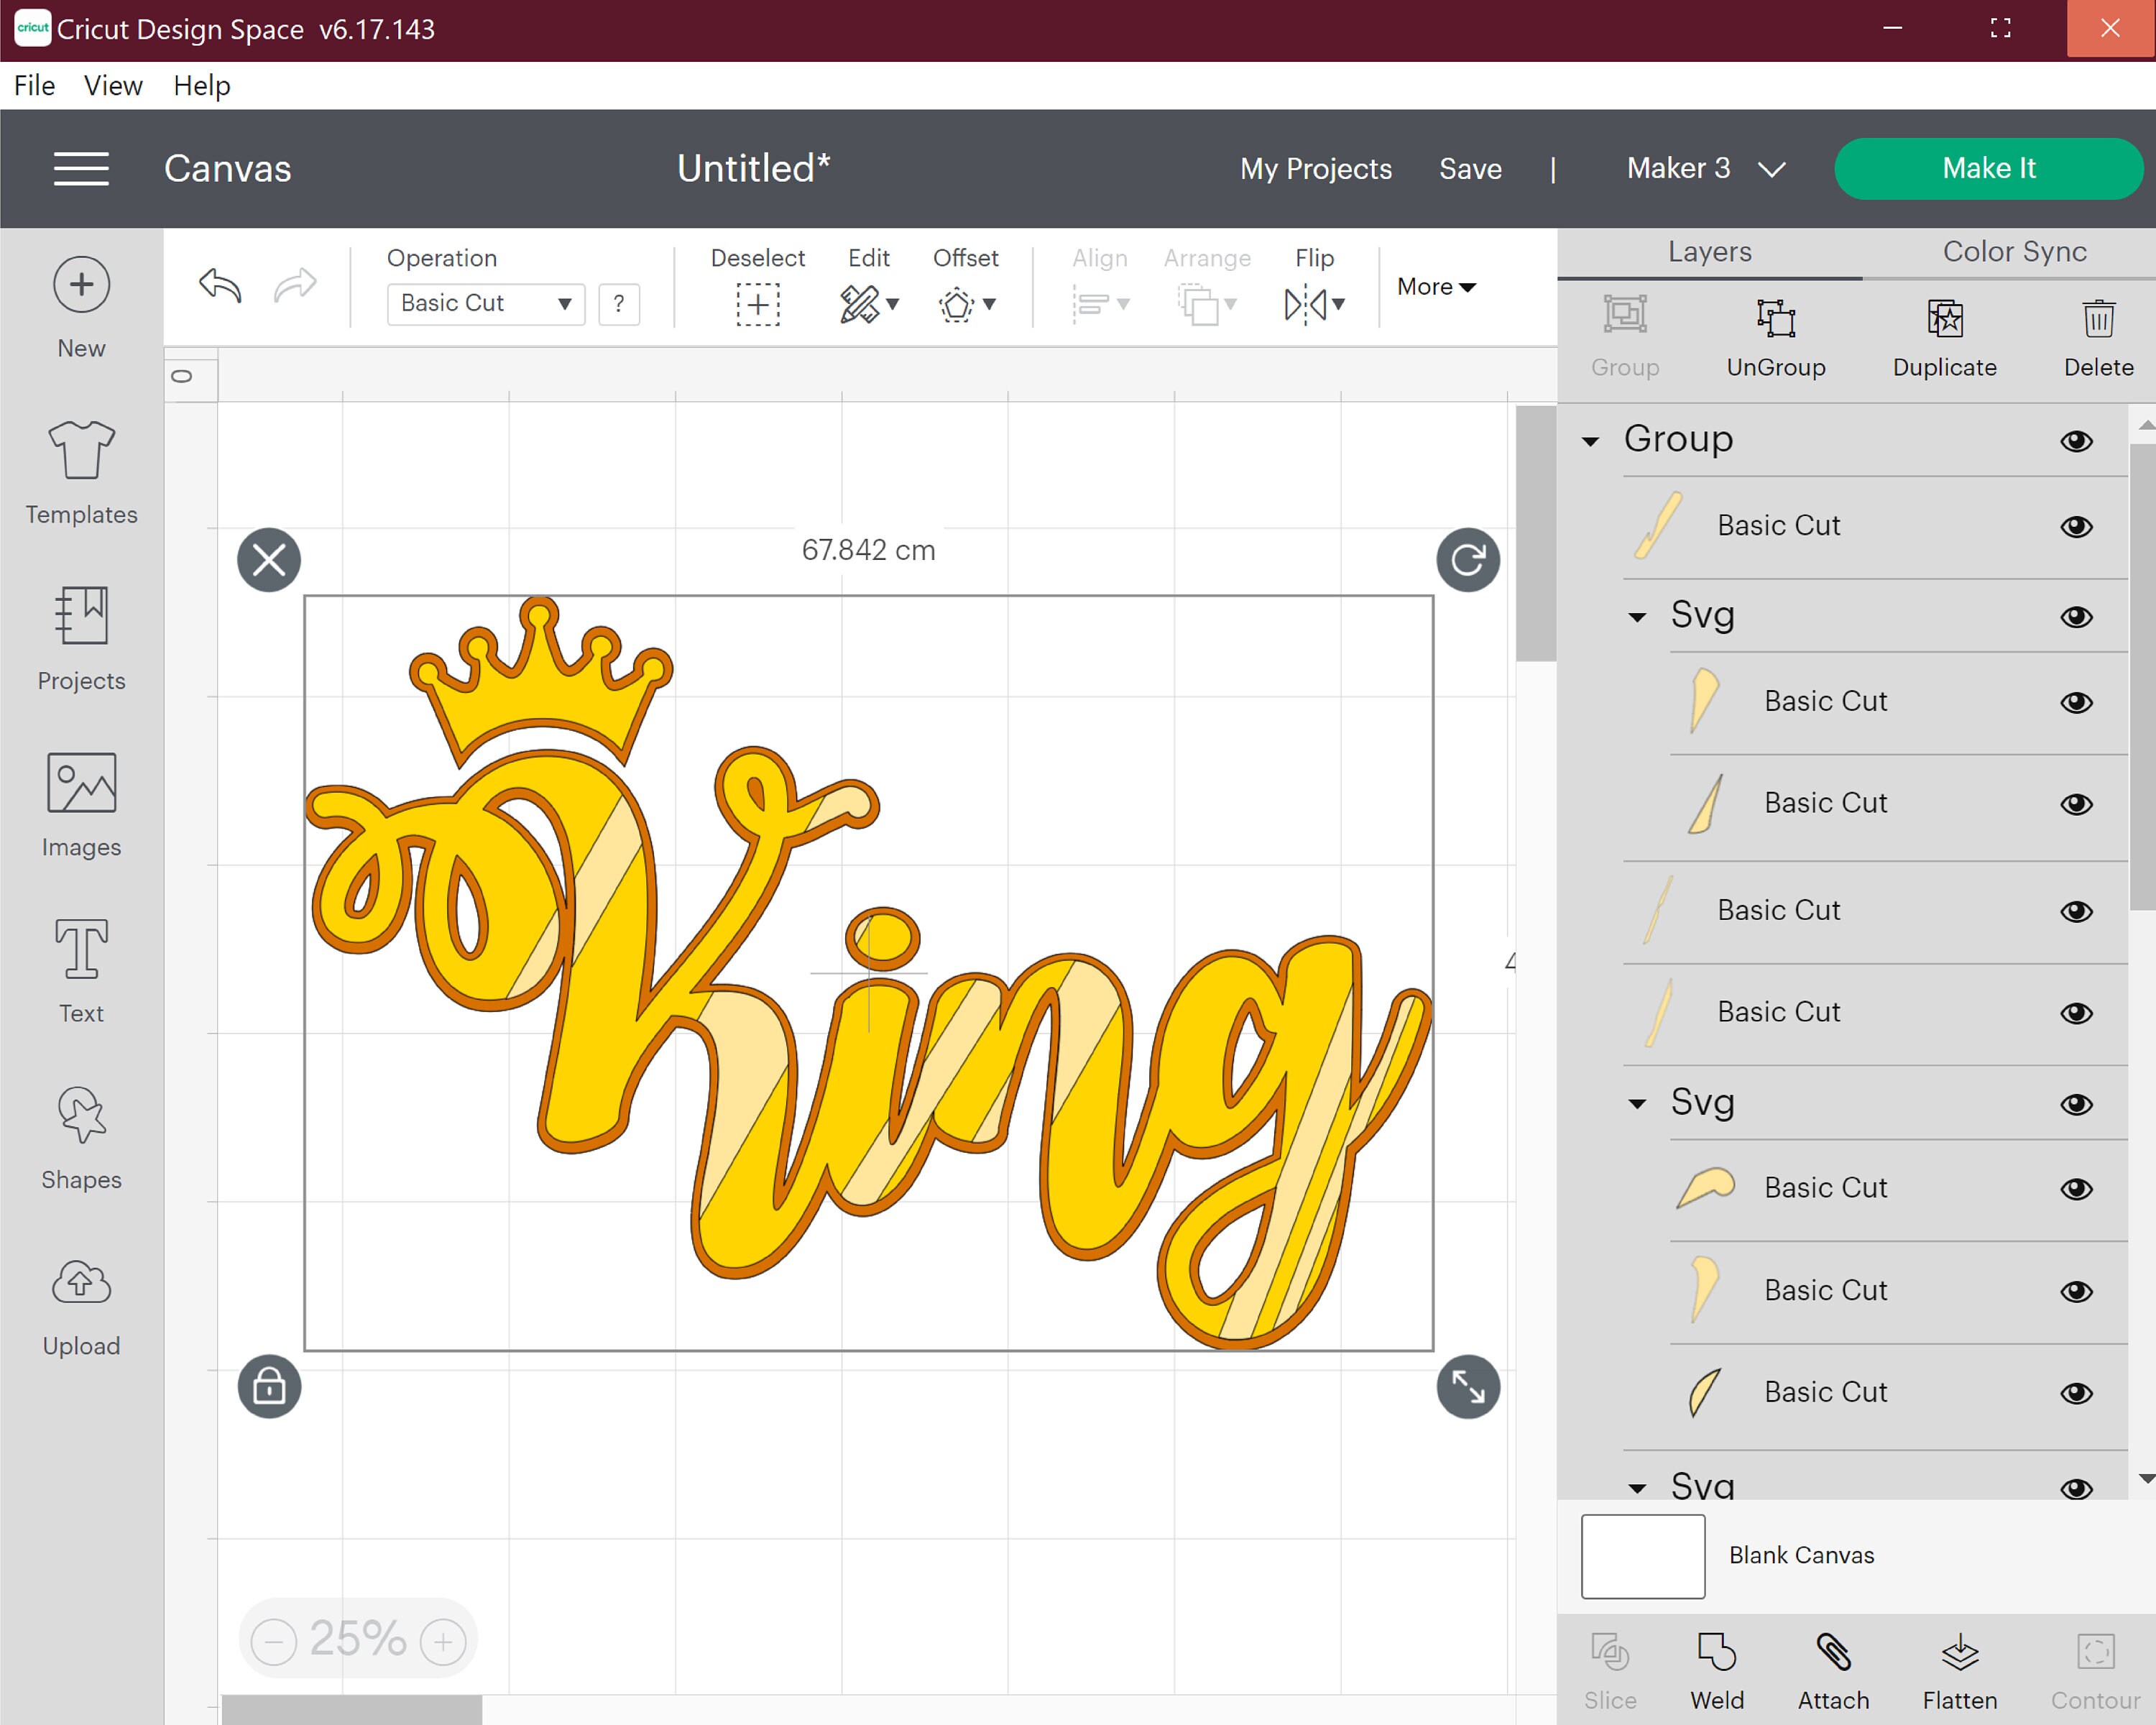Open My Projects
Viewport: 2156px width, 1725px height.
(x=1315, y=168)
